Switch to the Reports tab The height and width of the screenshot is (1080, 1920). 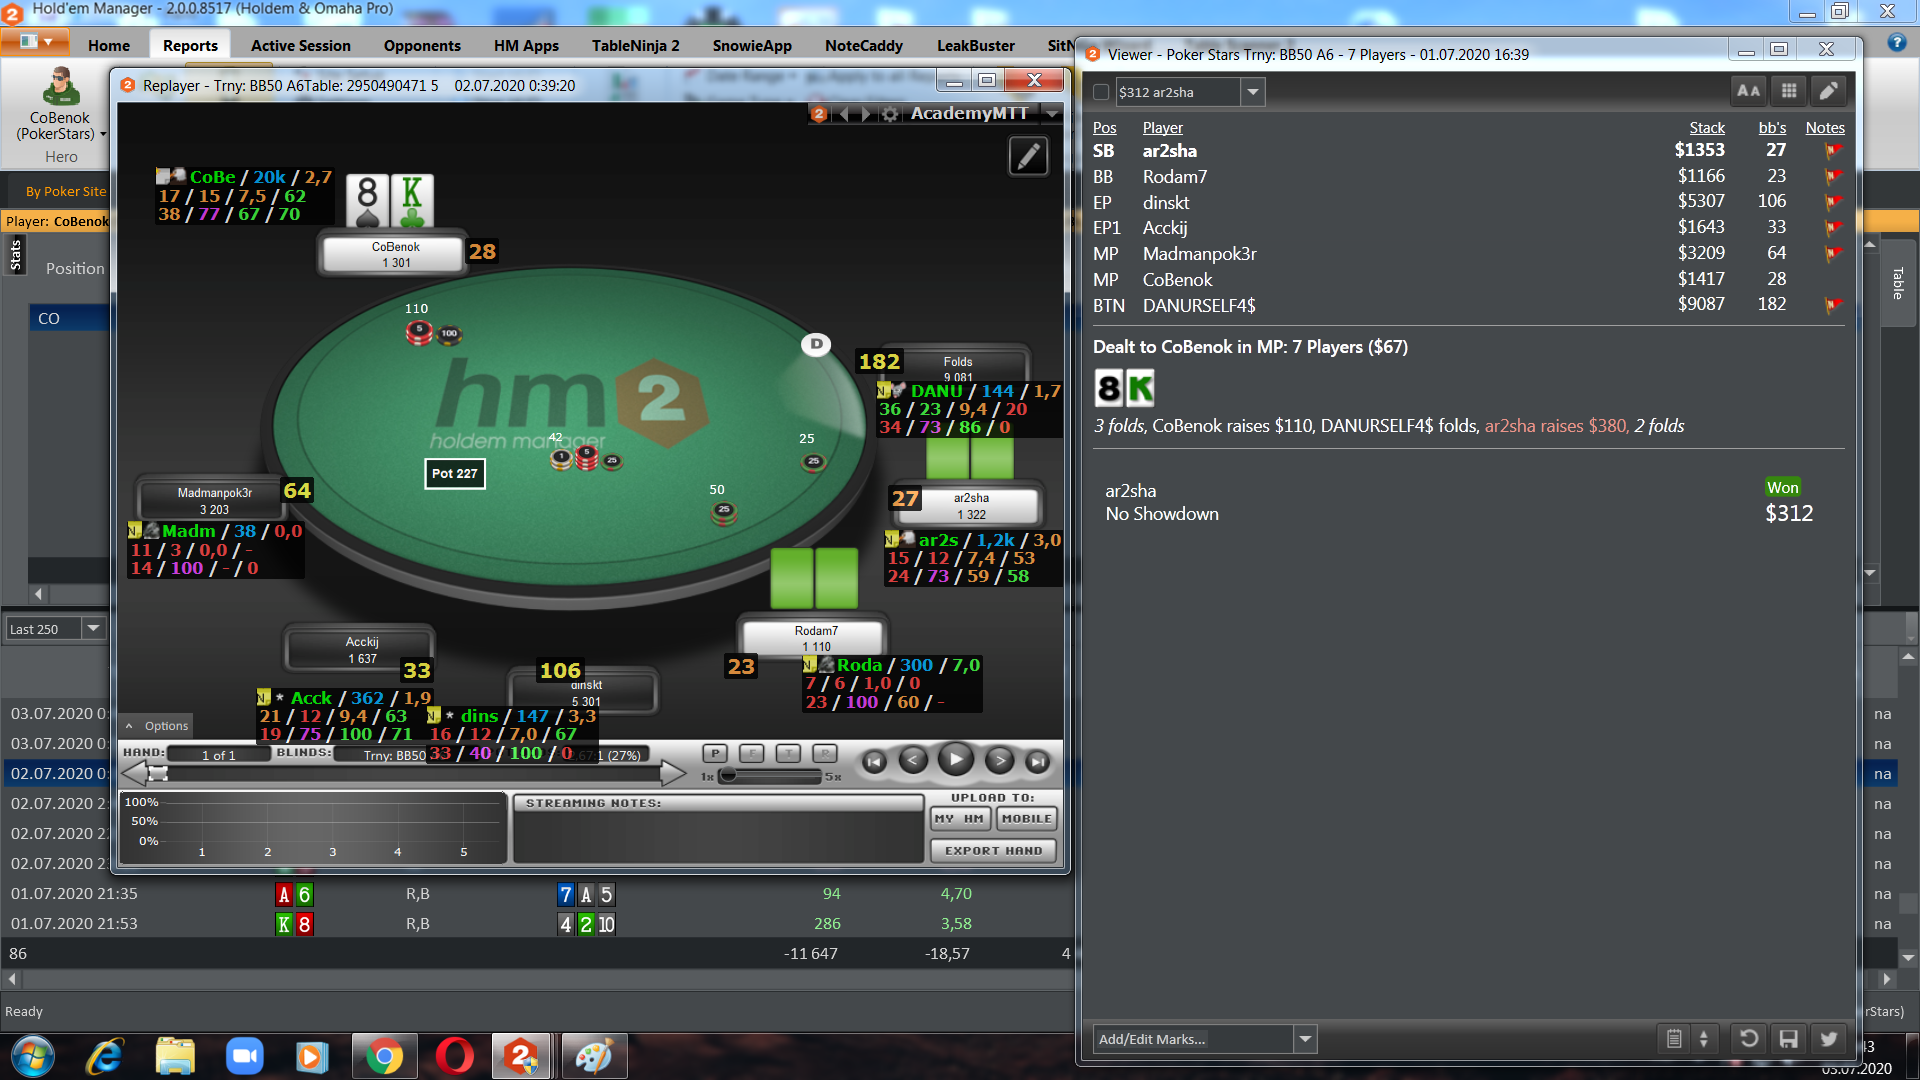[190, 45]
